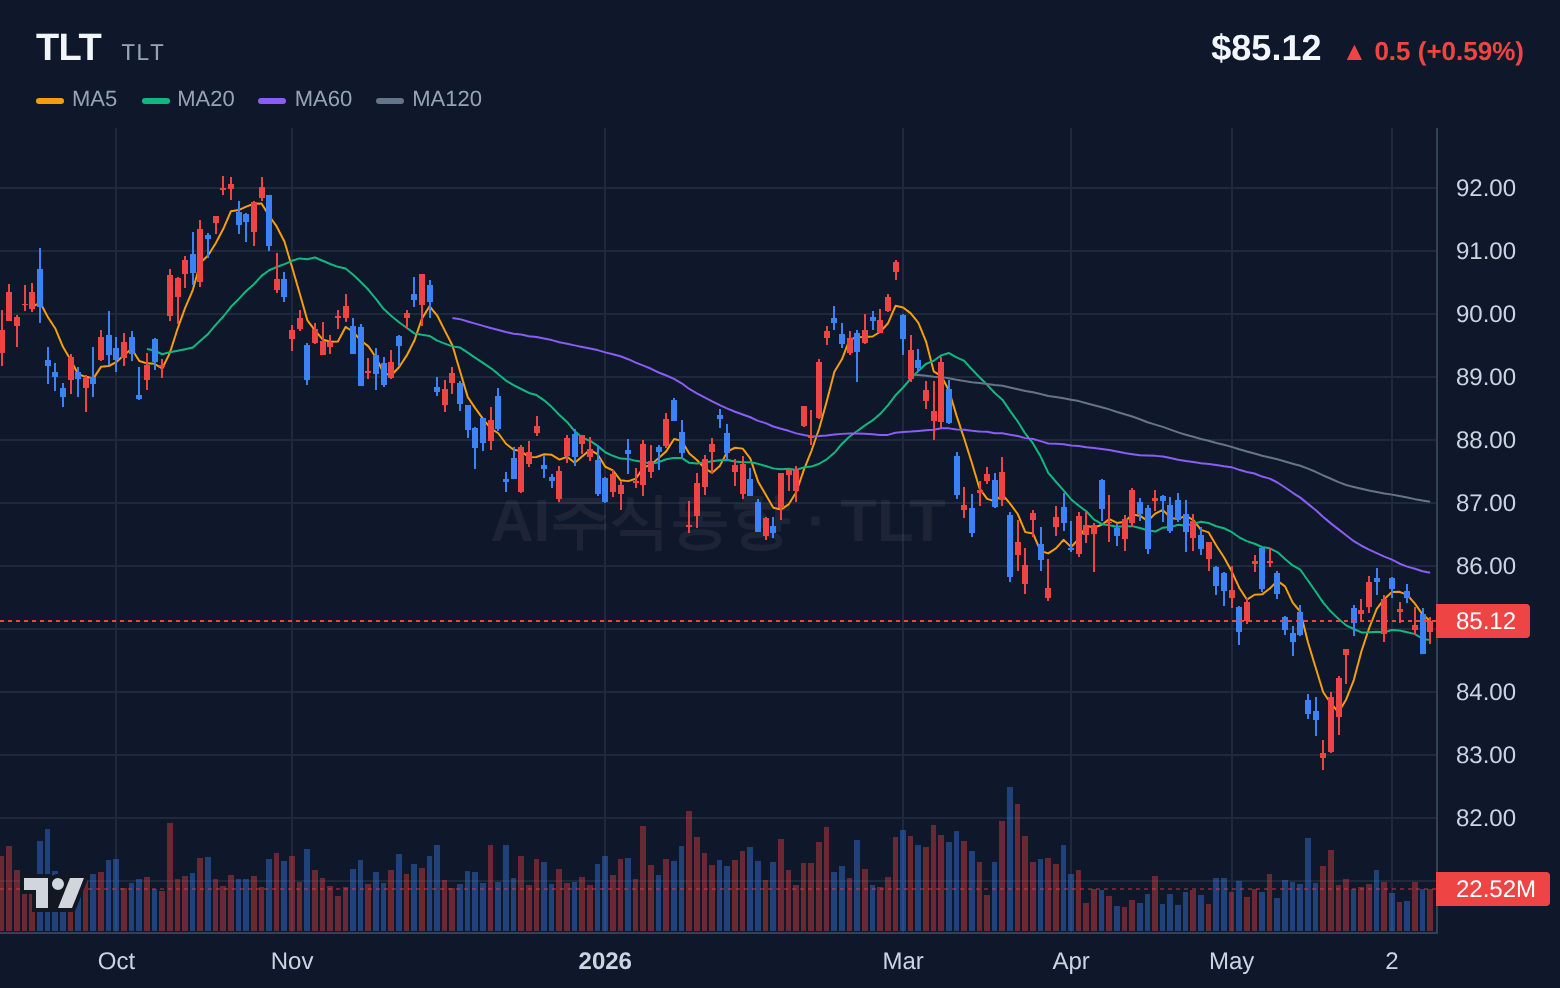This screenshot has width=1560, height=988.
Task: Click the bold TLT ticker title
Action: point(69,48)
